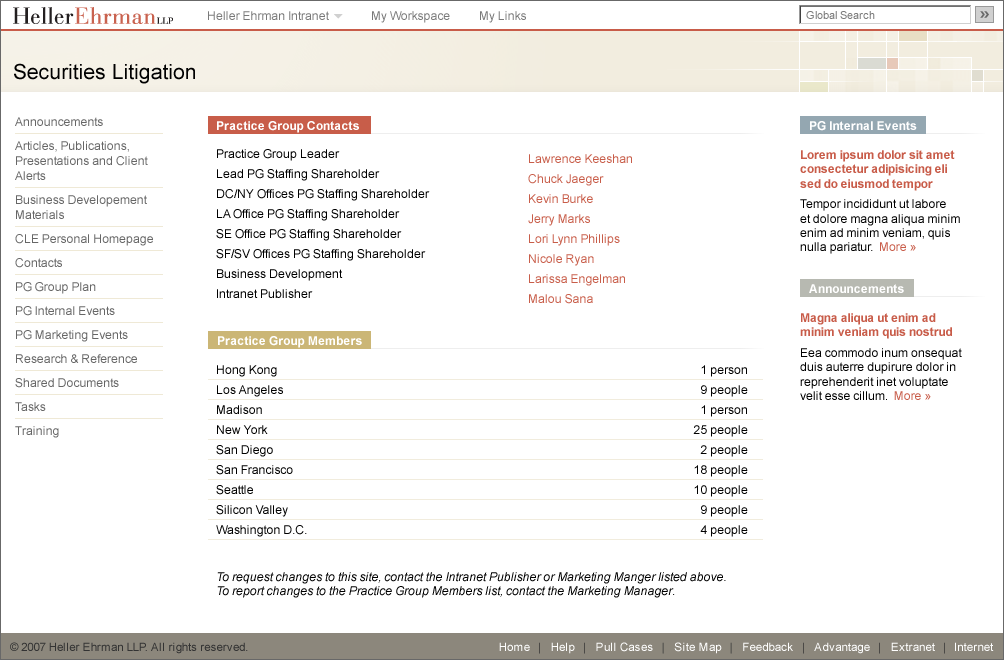Open Research & Reference section
The image size is (1004, 660).
(76, 359)
